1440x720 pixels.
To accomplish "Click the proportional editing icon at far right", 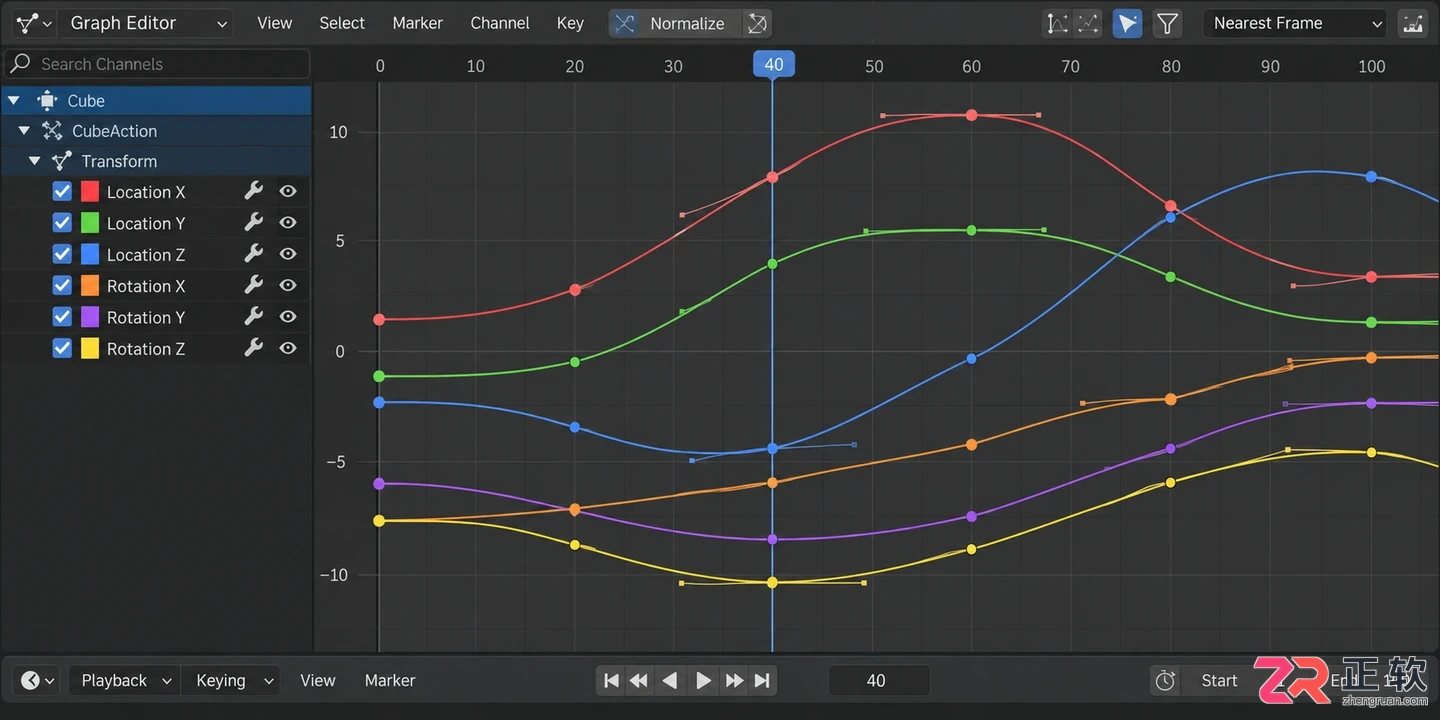I will [x=1413, y=23].
